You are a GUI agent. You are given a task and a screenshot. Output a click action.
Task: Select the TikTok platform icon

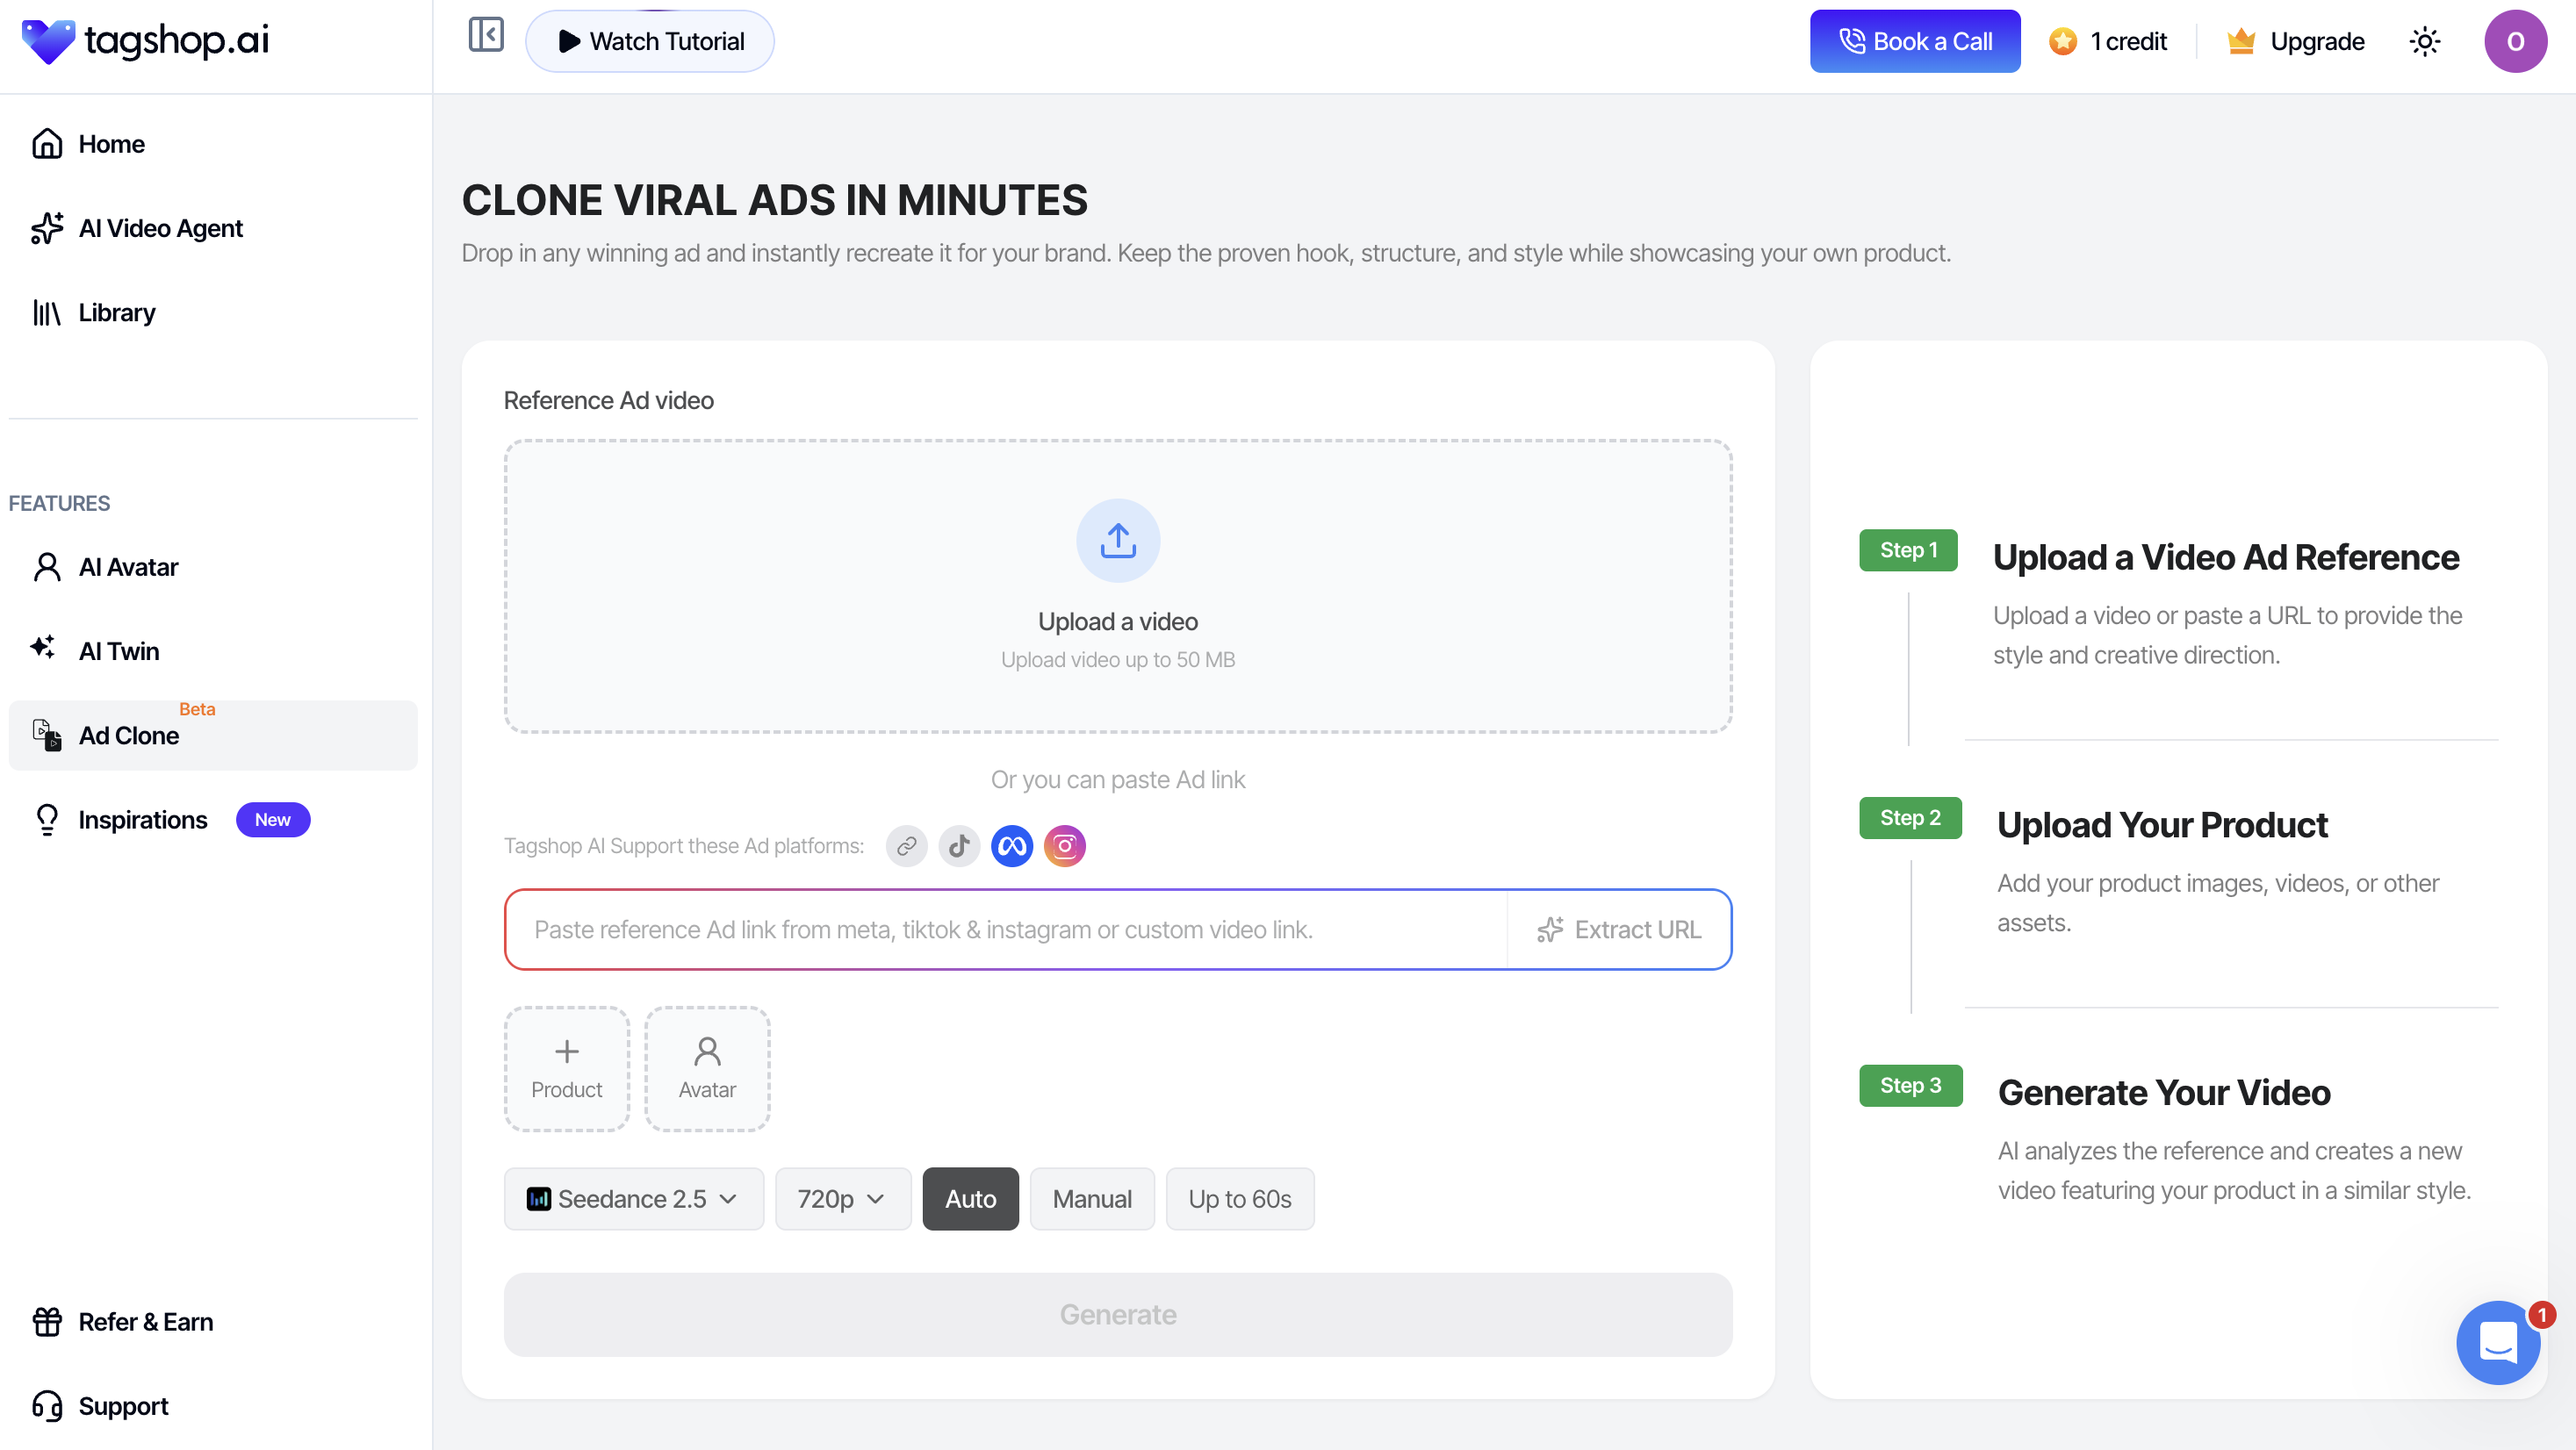[959, 846]
